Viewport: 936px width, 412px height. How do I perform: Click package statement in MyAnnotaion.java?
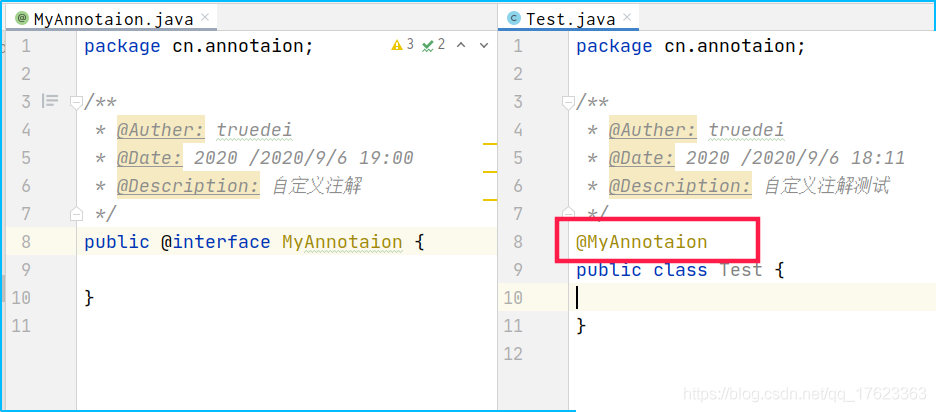click(x=199, y=46)
